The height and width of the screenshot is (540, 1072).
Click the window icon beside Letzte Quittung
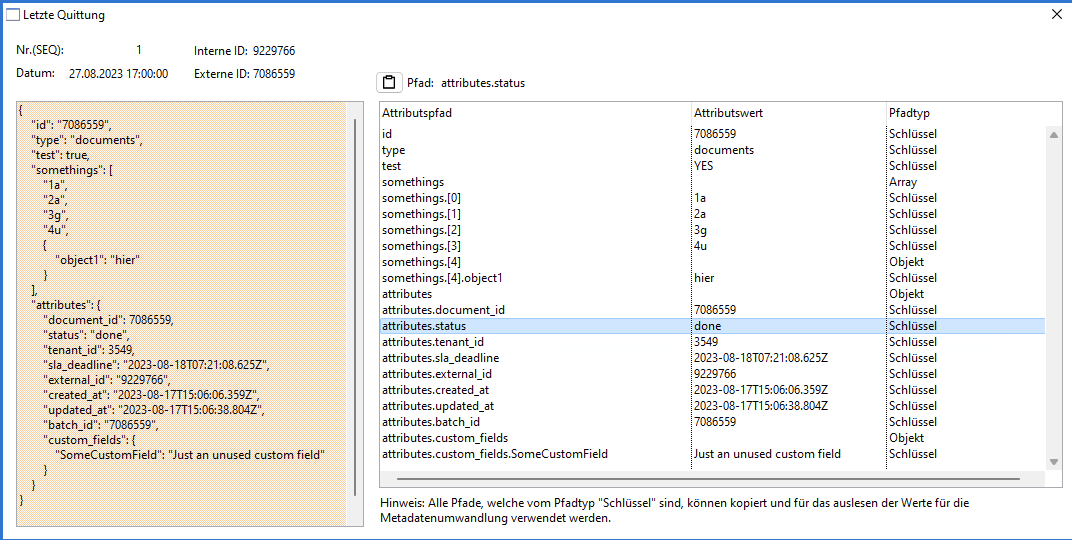coord(13,15)
